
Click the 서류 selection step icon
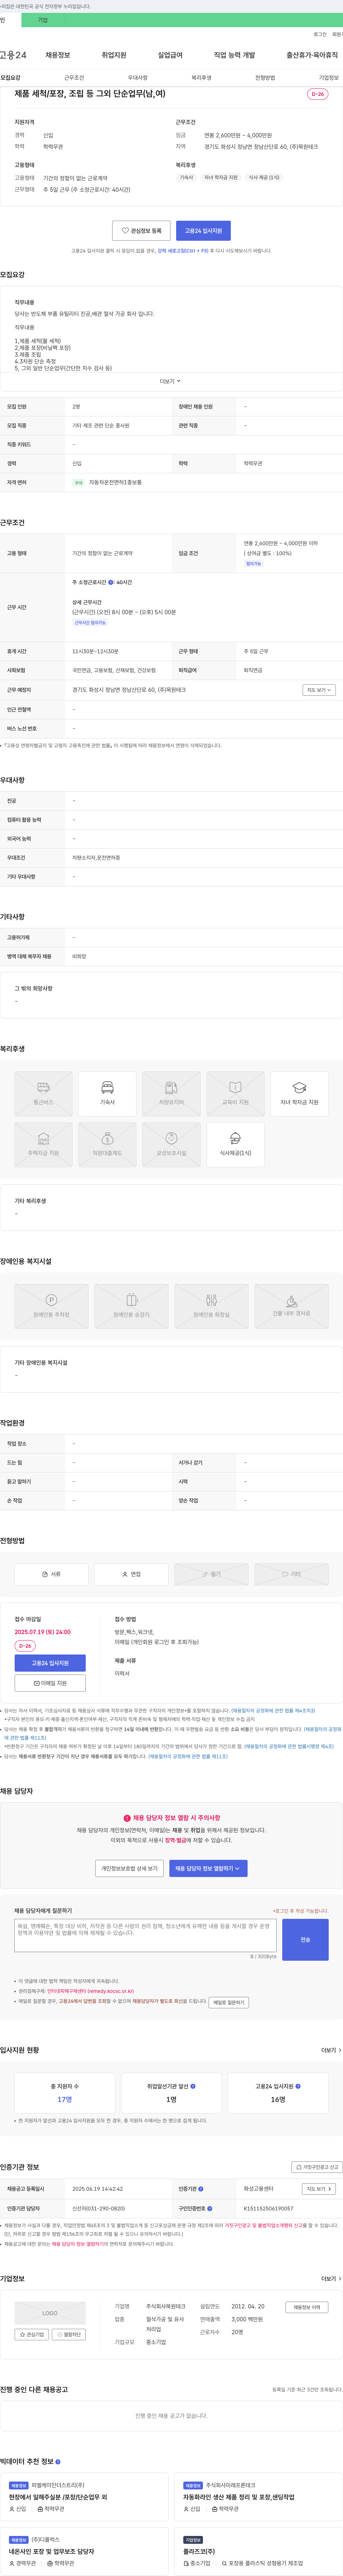pos(51,1574)
